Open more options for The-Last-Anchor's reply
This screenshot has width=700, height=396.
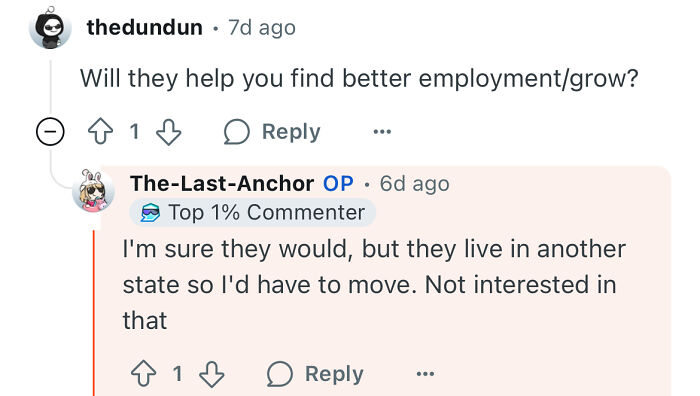tap(425, 374)
